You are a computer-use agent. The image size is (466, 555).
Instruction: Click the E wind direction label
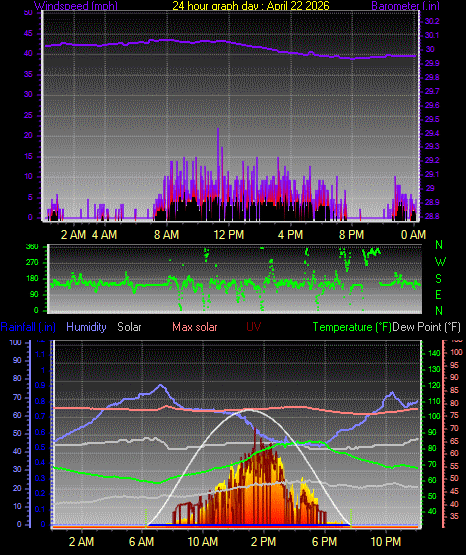click(438, 294)
